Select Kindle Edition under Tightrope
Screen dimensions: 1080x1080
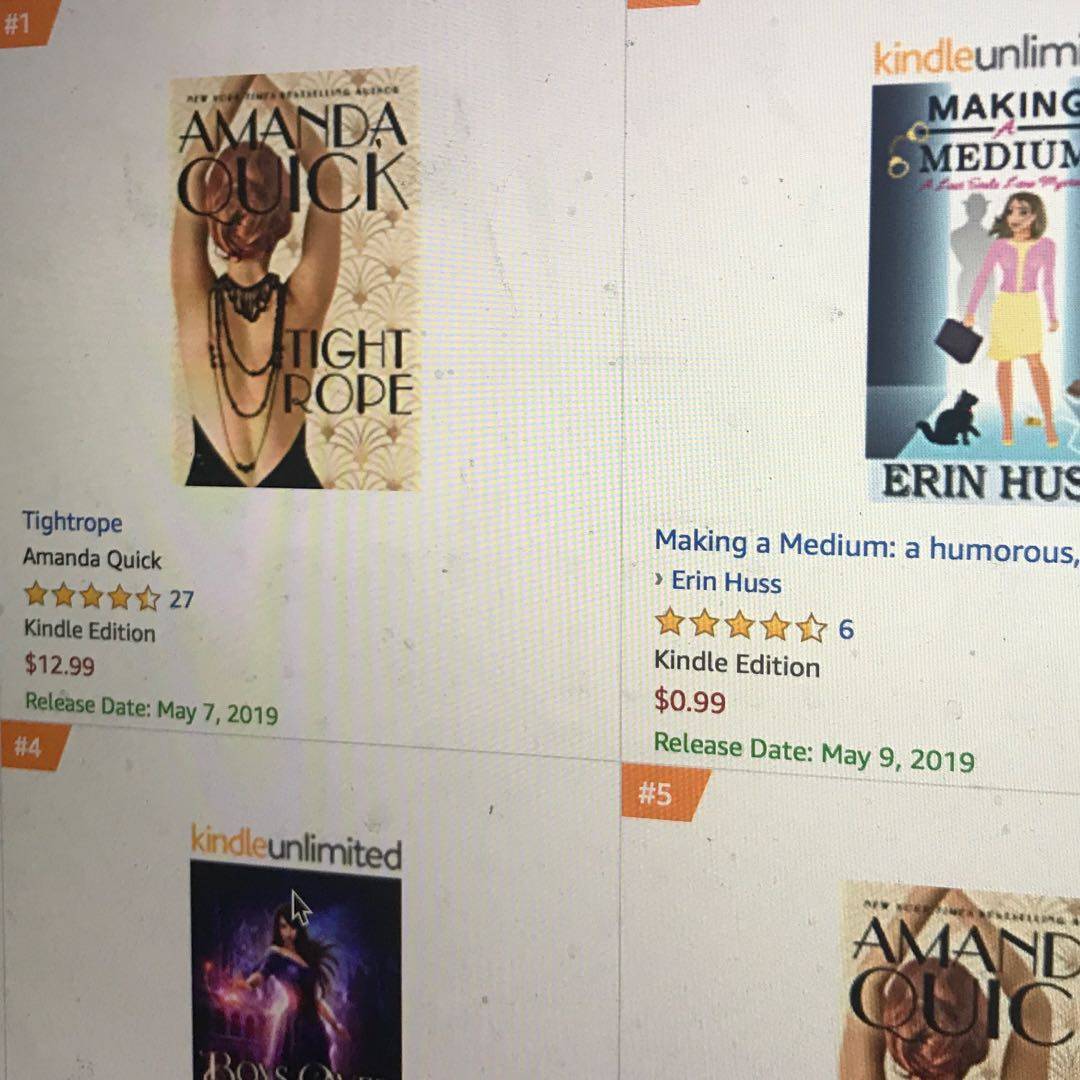(90, 631)
